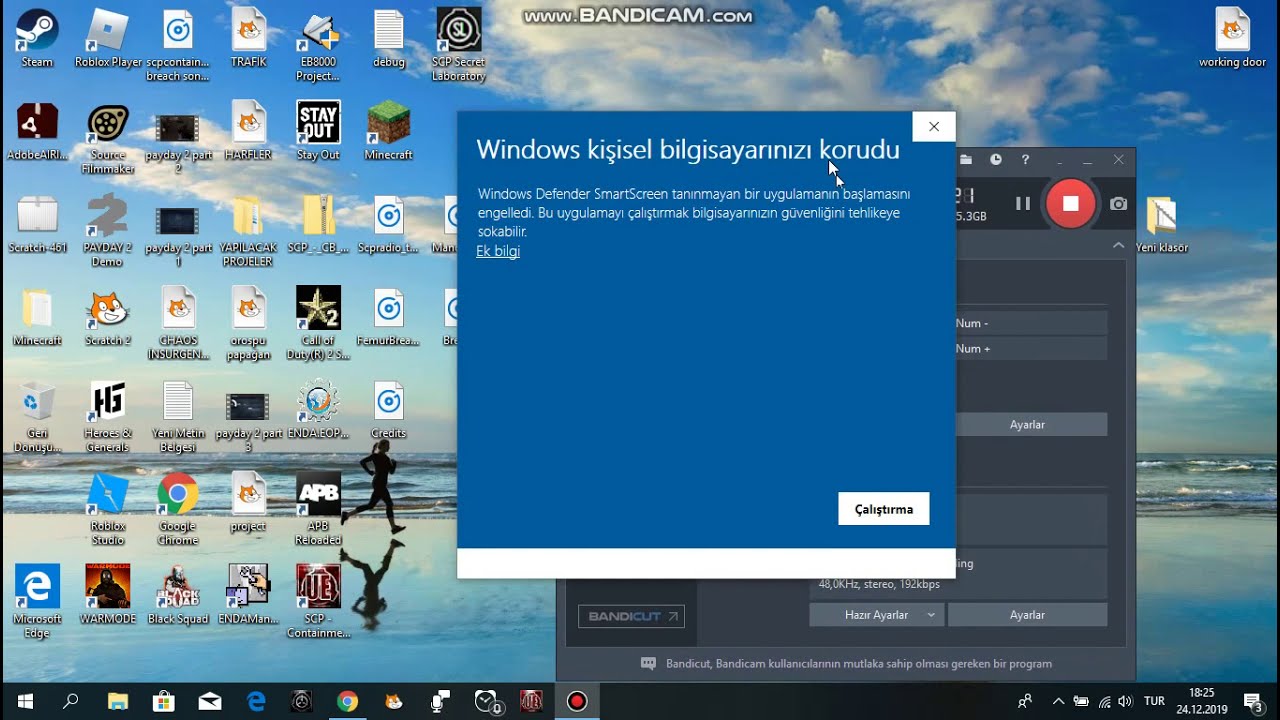
Task: Open Yeni klasör folder on desktop
Action: click(1161, 225)
